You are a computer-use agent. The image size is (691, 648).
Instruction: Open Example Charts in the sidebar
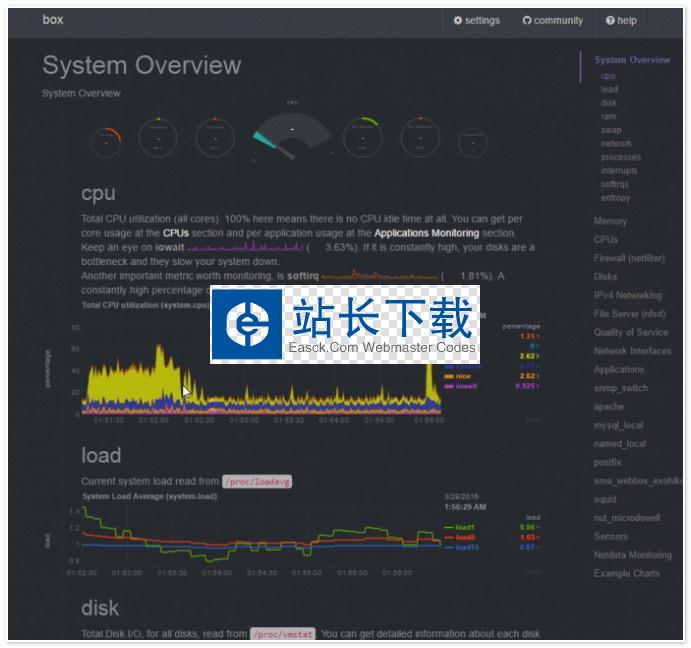(x=627, y=573)
